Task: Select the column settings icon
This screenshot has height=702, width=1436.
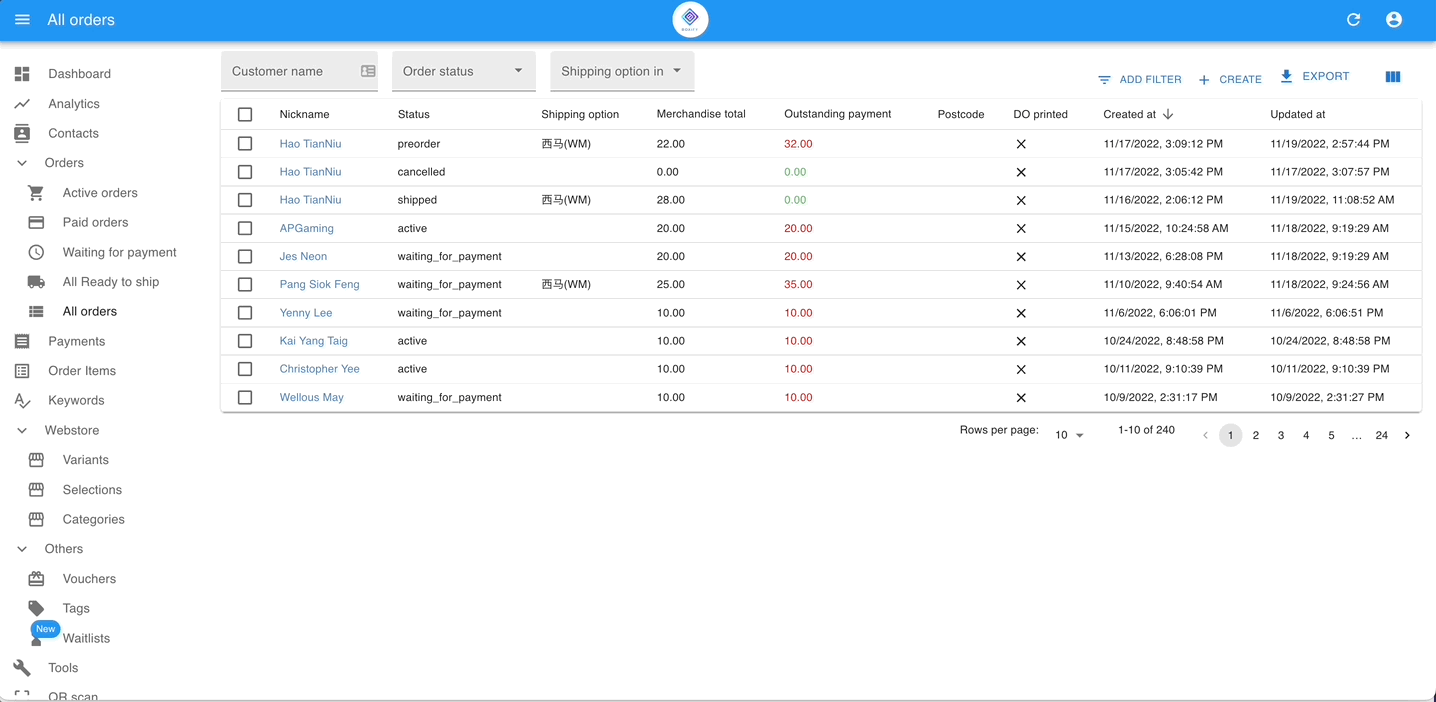Action: click(1392, 76)
